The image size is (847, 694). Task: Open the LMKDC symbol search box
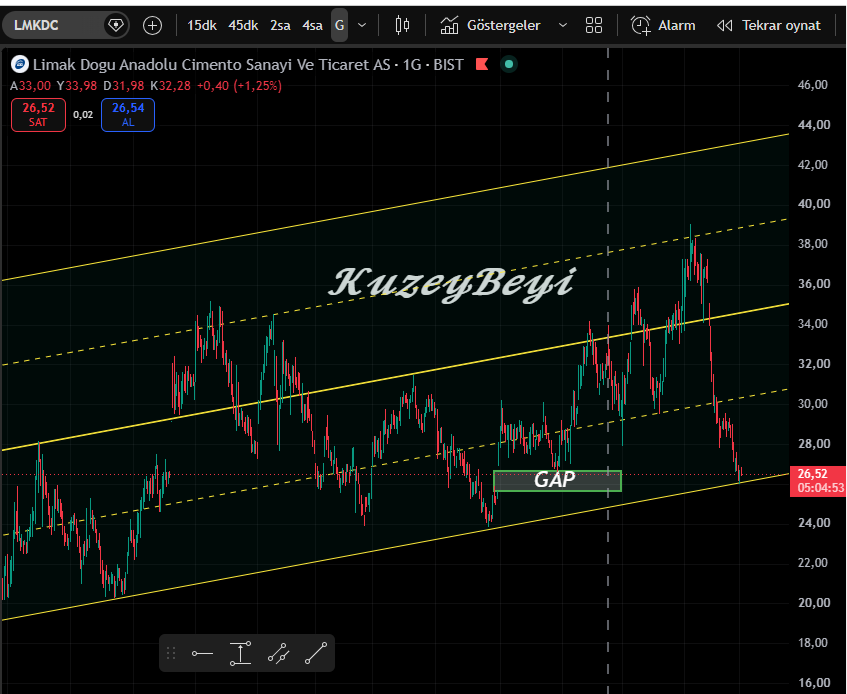pos(54,25)
